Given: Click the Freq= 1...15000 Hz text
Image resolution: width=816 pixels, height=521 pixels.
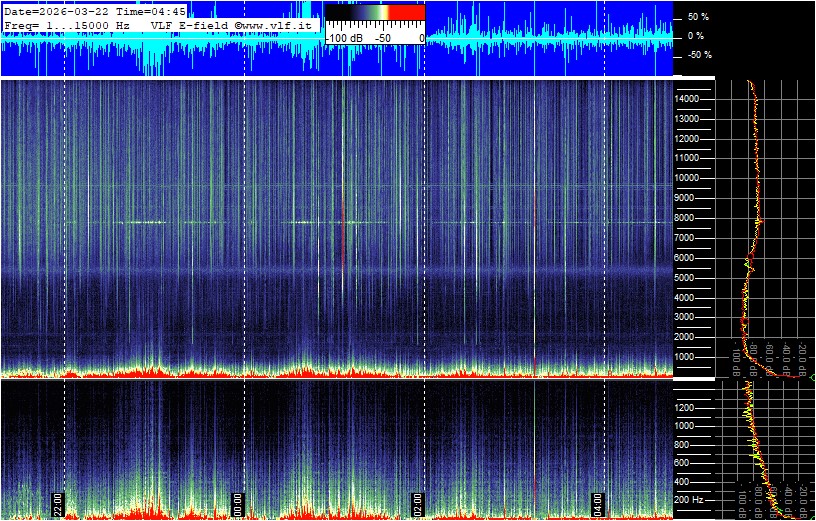Looking at the screenshot, I should [68, 24].
